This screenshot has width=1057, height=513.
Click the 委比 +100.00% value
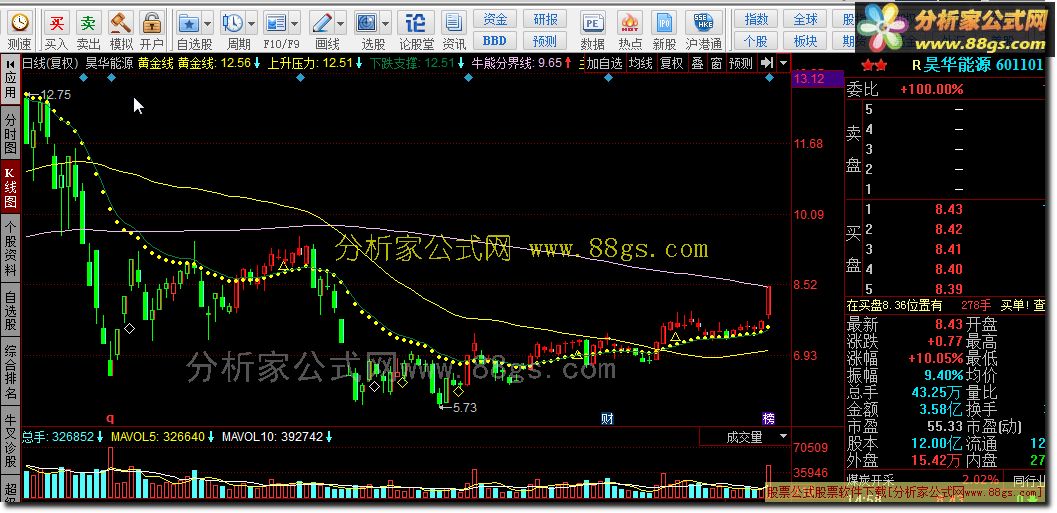[932, 89]
